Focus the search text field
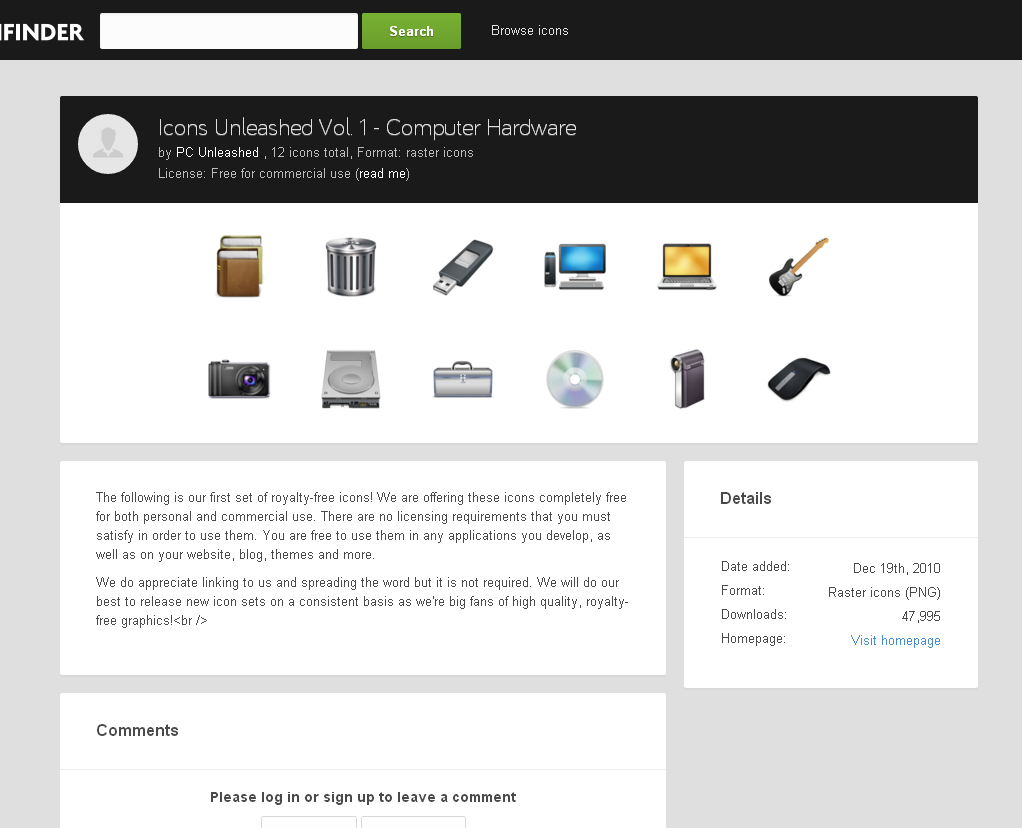1022x828 pixels. pyautogui.click(x=229, y=31)
